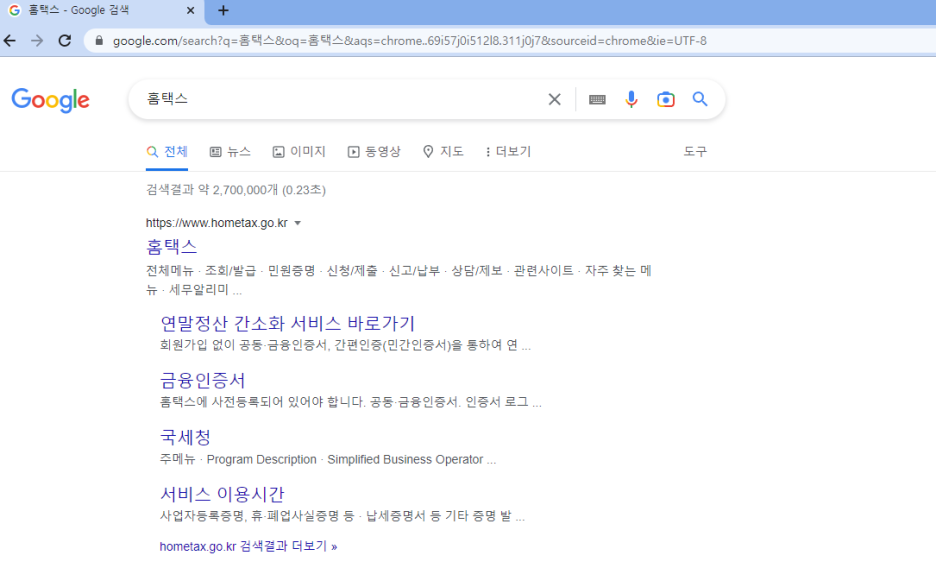
Task: Reload the page with refresh icon
Action: click(64, 41)
